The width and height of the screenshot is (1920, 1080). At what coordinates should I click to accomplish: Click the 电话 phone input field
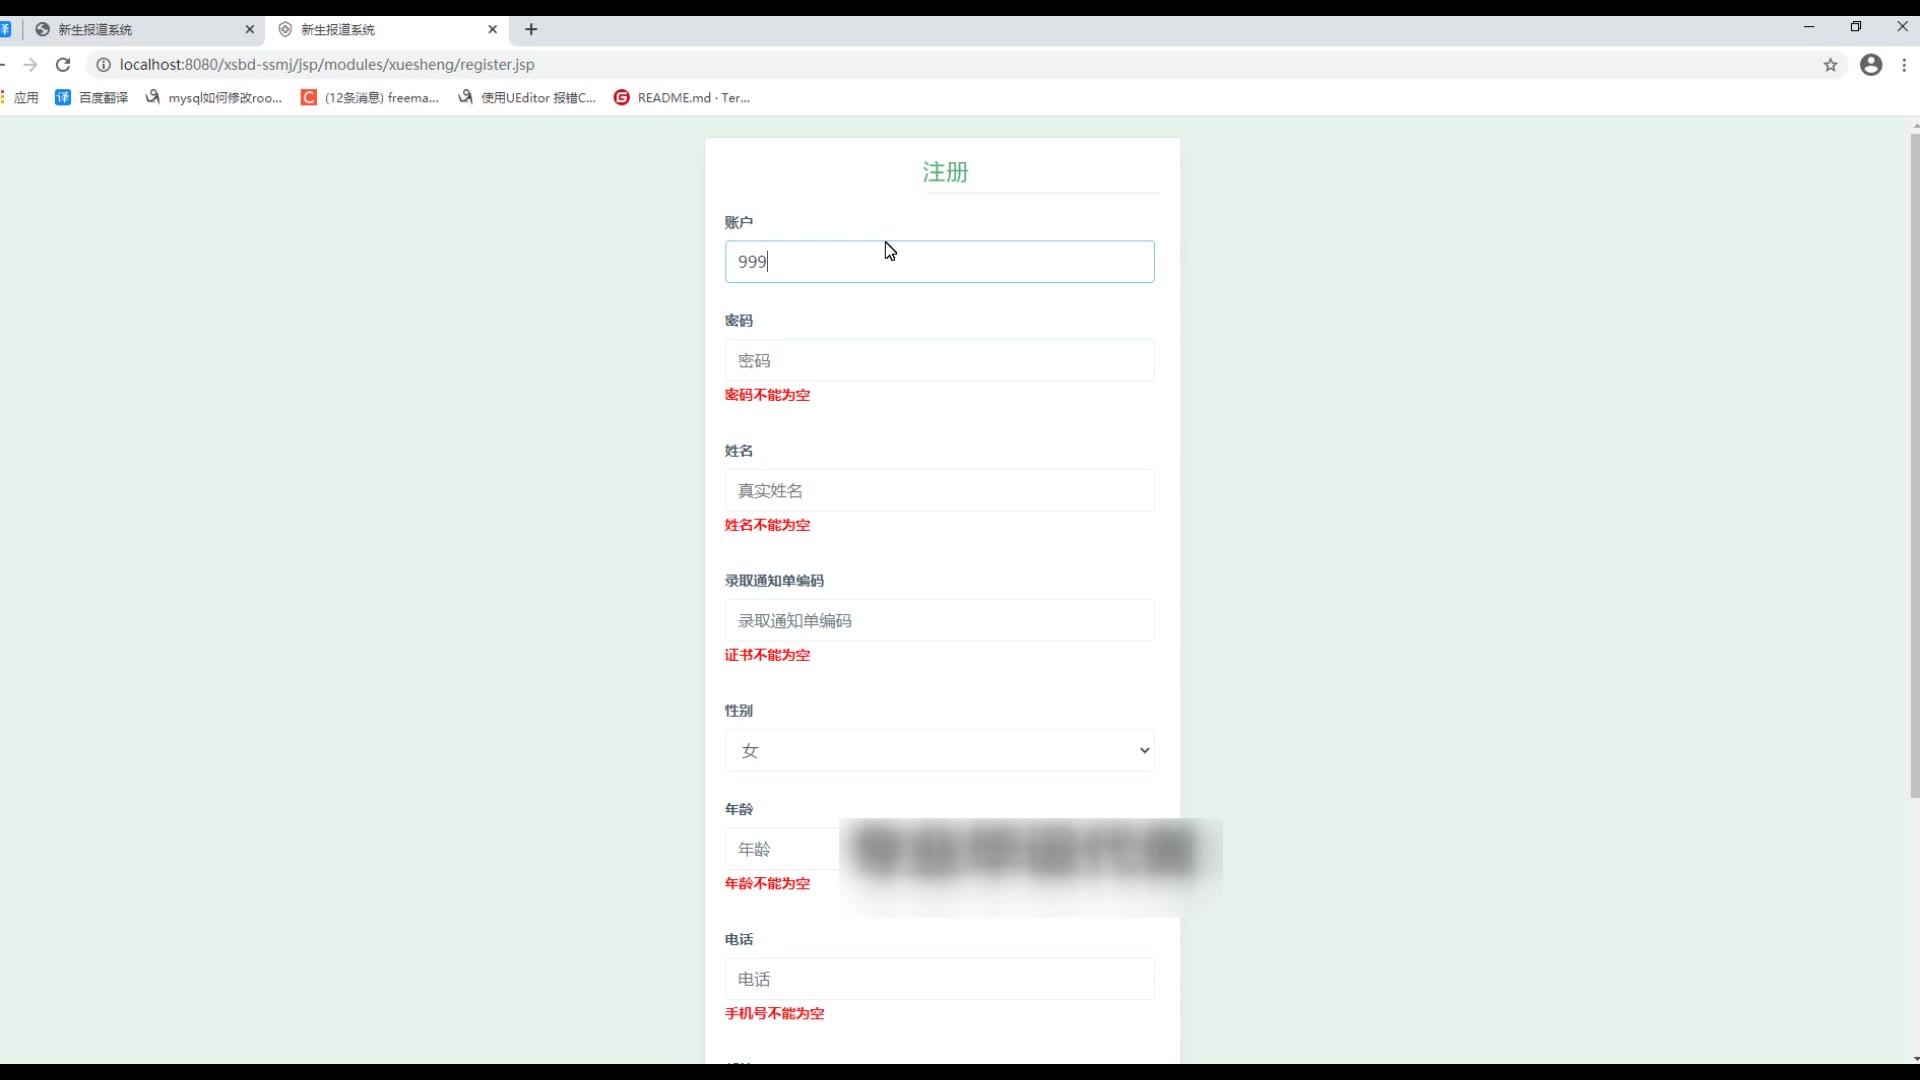tap(939, 979)
